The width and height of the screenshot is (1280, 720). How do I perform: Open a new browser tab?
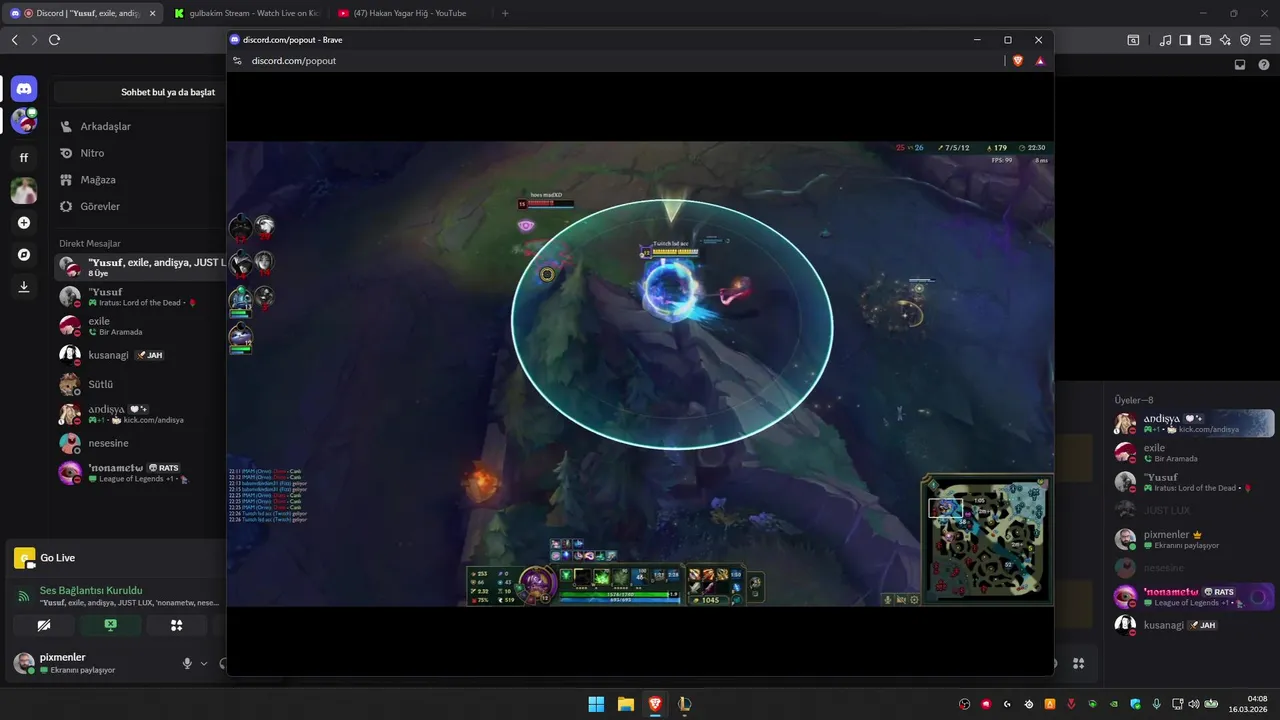coord(505,13)
